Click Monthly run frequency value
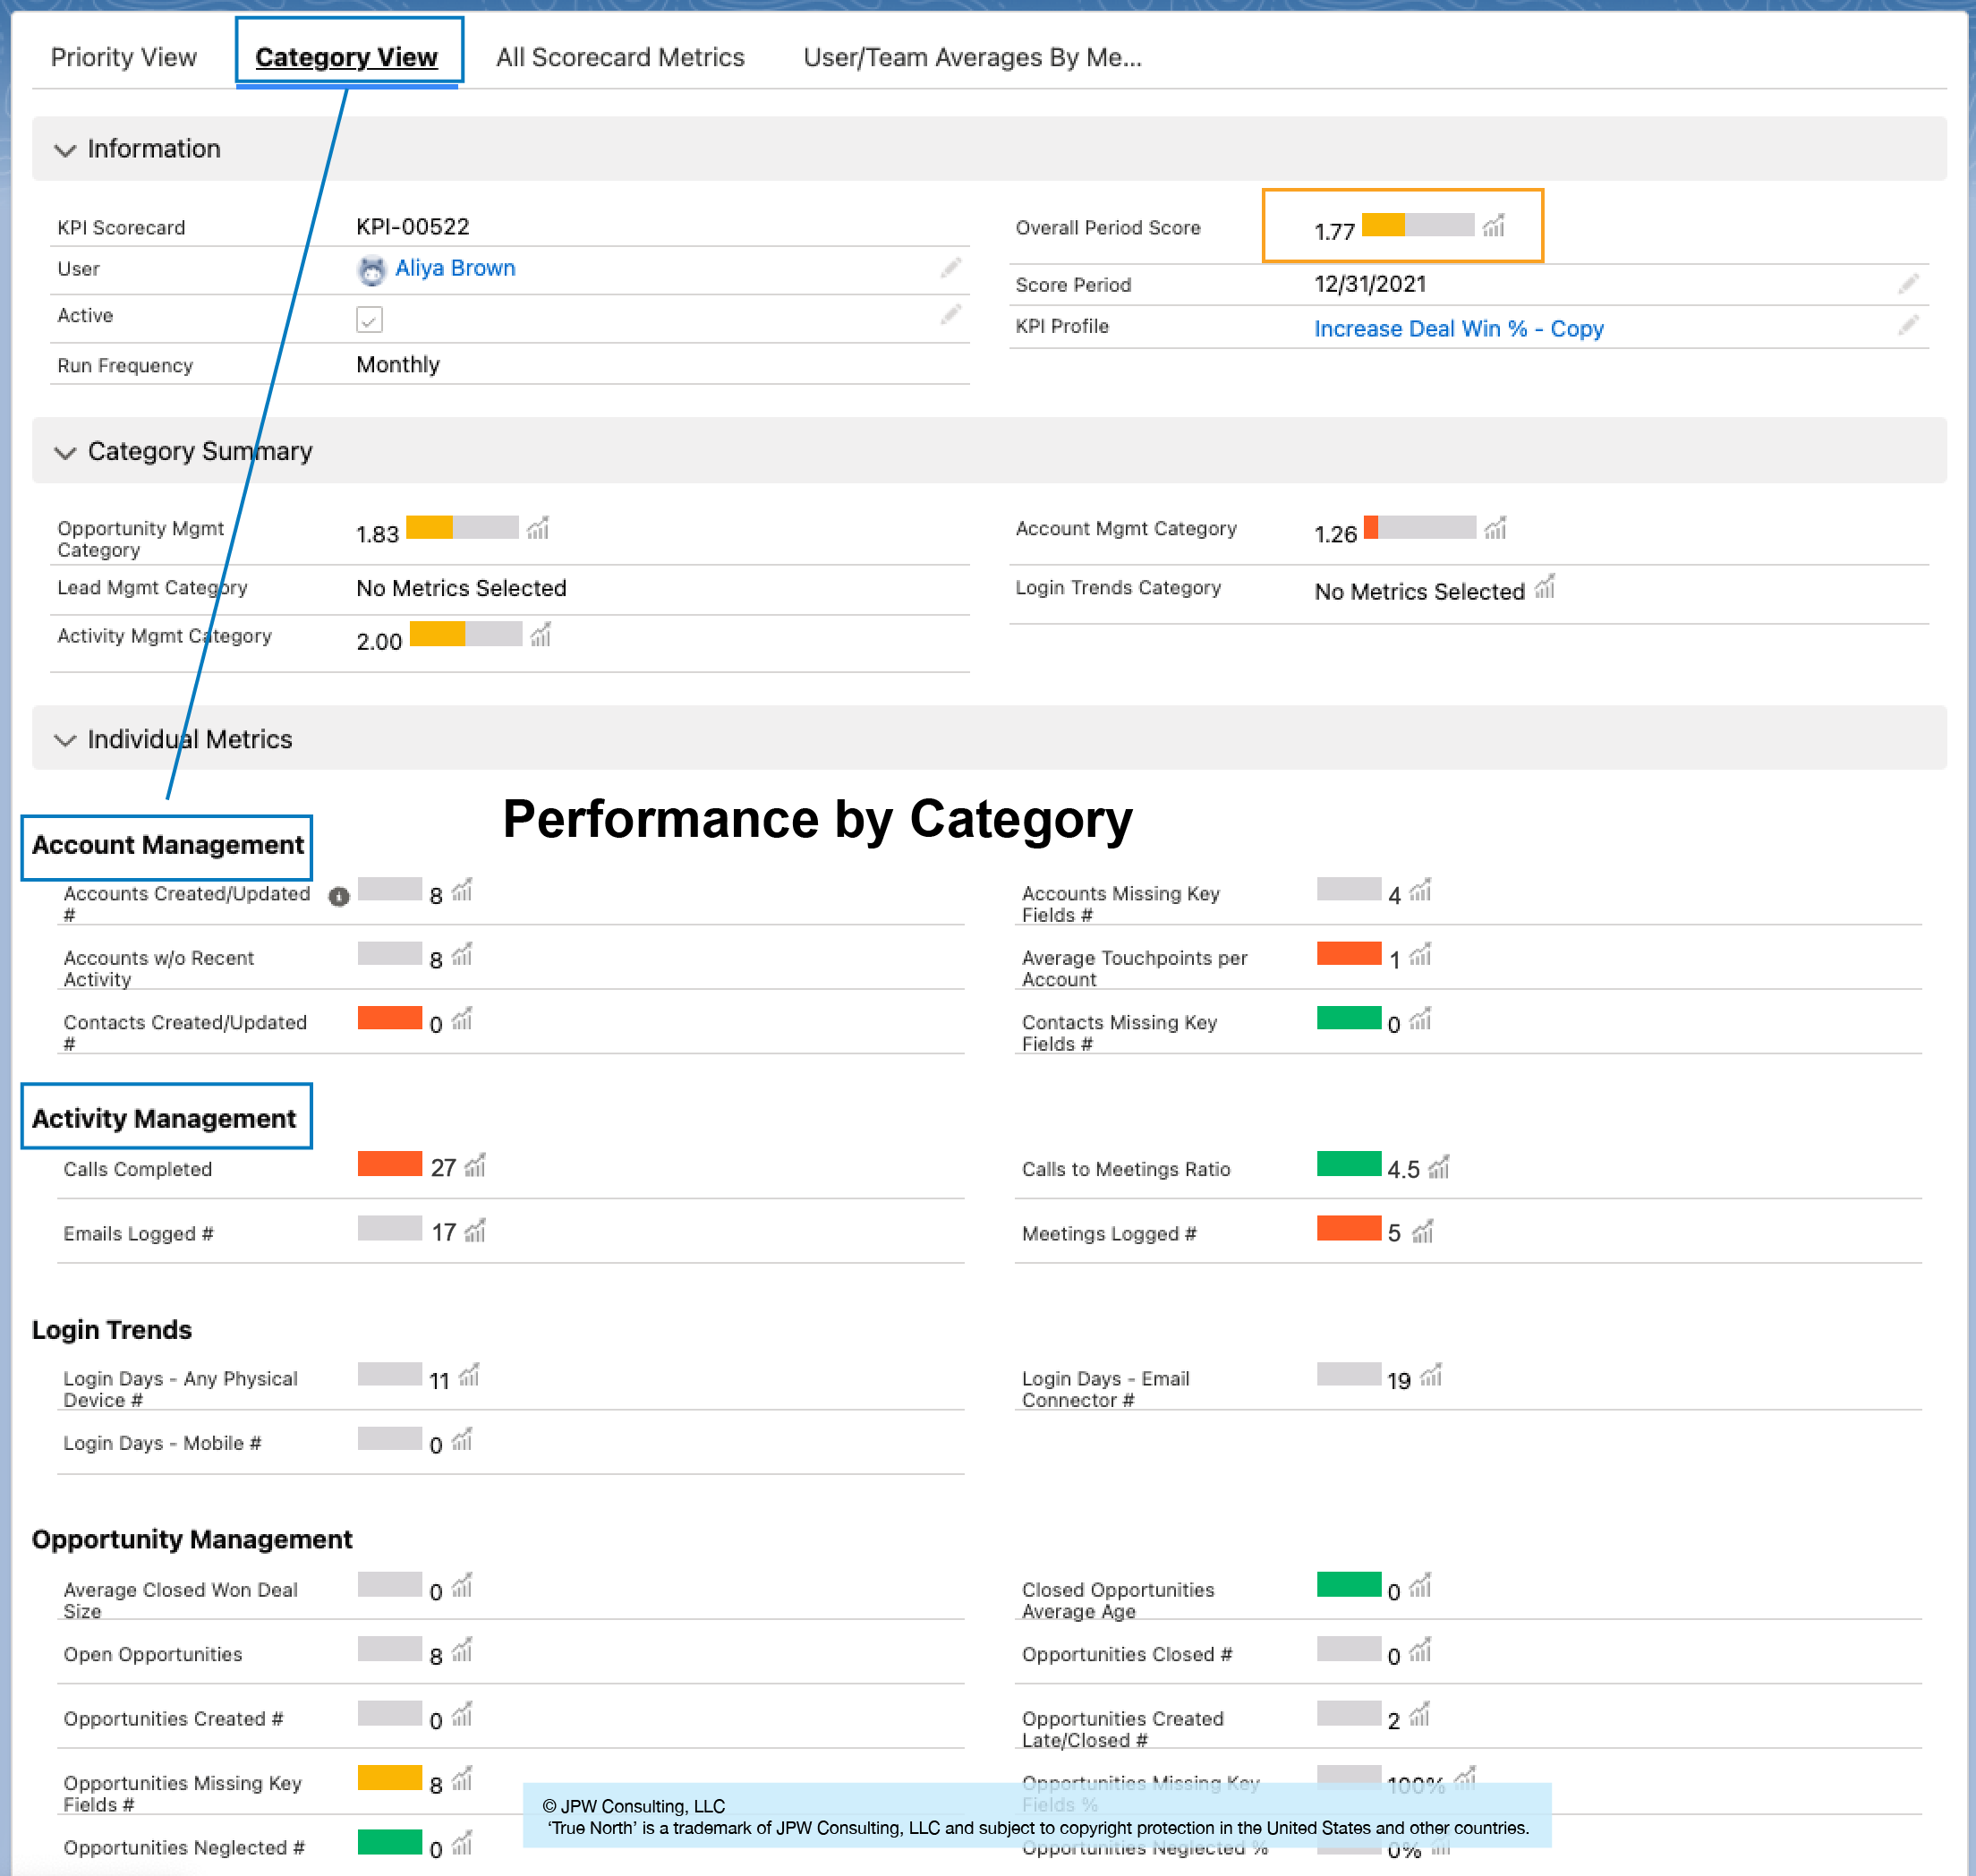This screenshot has width=1976, height=1876. pos(398,364)
